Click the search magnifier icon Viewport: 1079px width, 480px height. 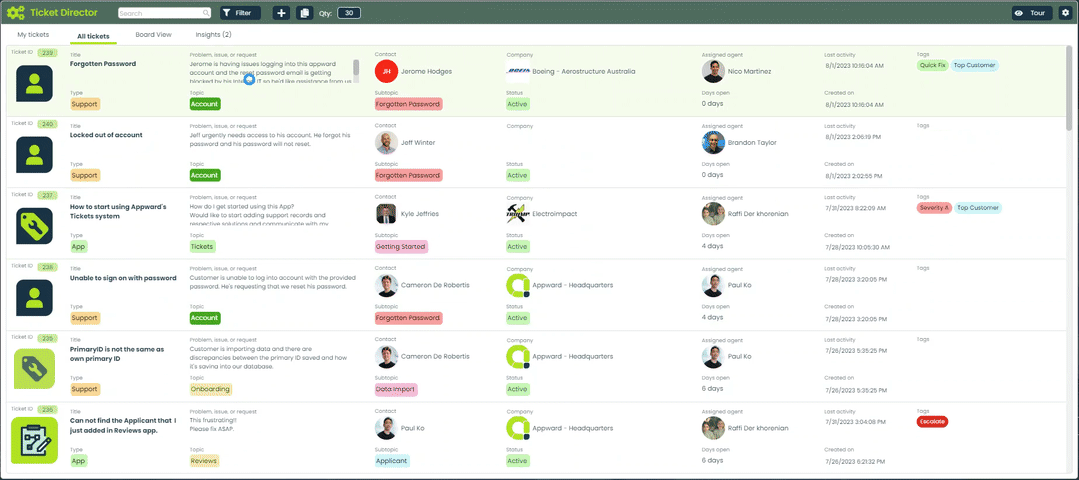pos(206,13)
